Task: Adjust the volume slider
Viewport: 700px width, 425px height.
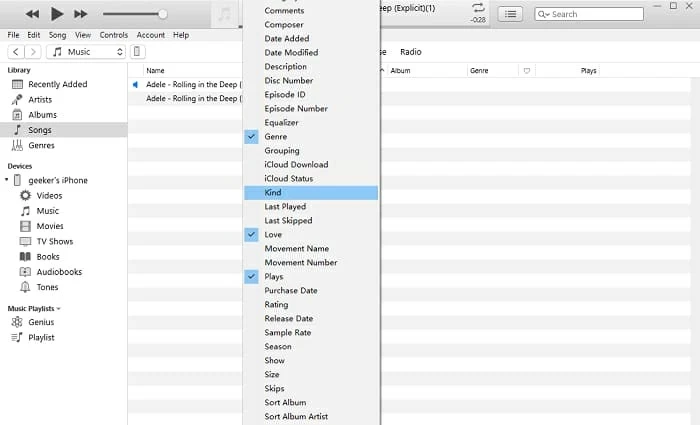Action: point(162,14)
